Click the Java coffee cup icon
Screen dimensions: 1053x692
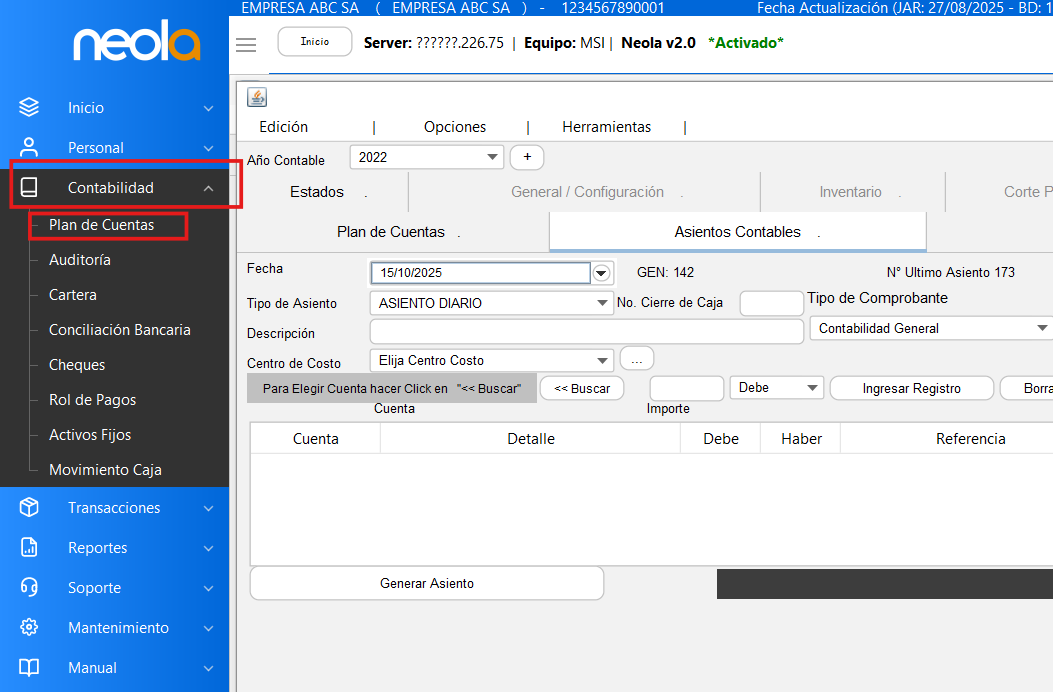coord(257,97)
